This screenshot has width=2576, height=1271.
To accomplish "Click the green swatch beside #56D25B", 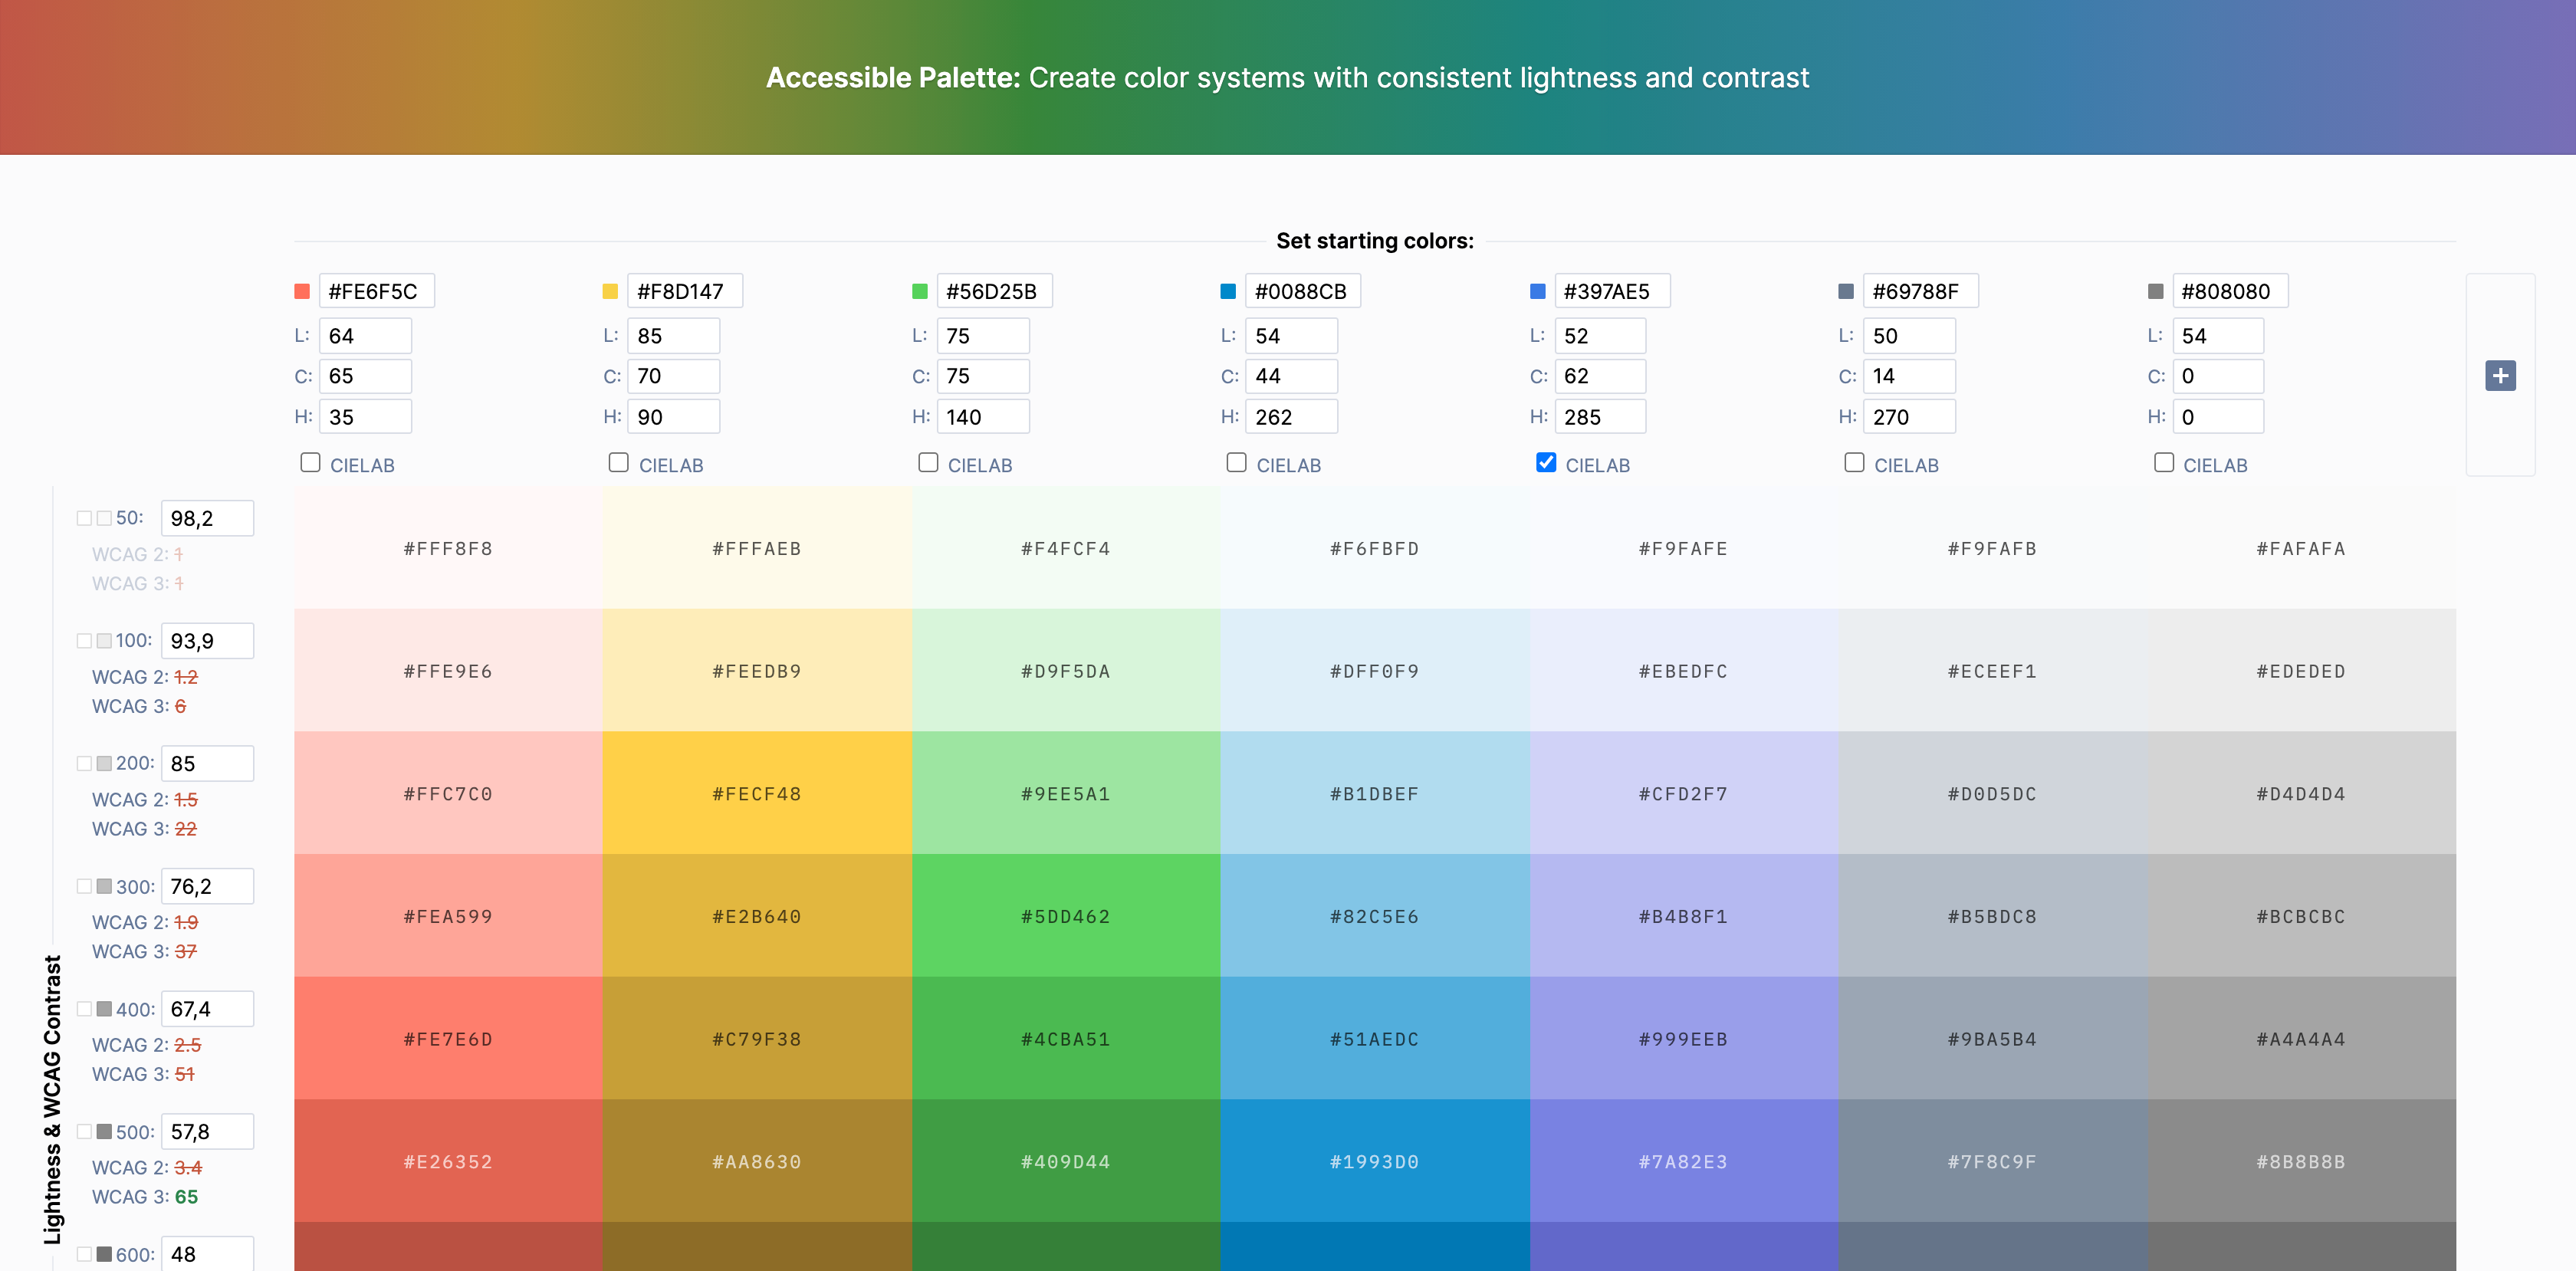I will pos(919,292).
